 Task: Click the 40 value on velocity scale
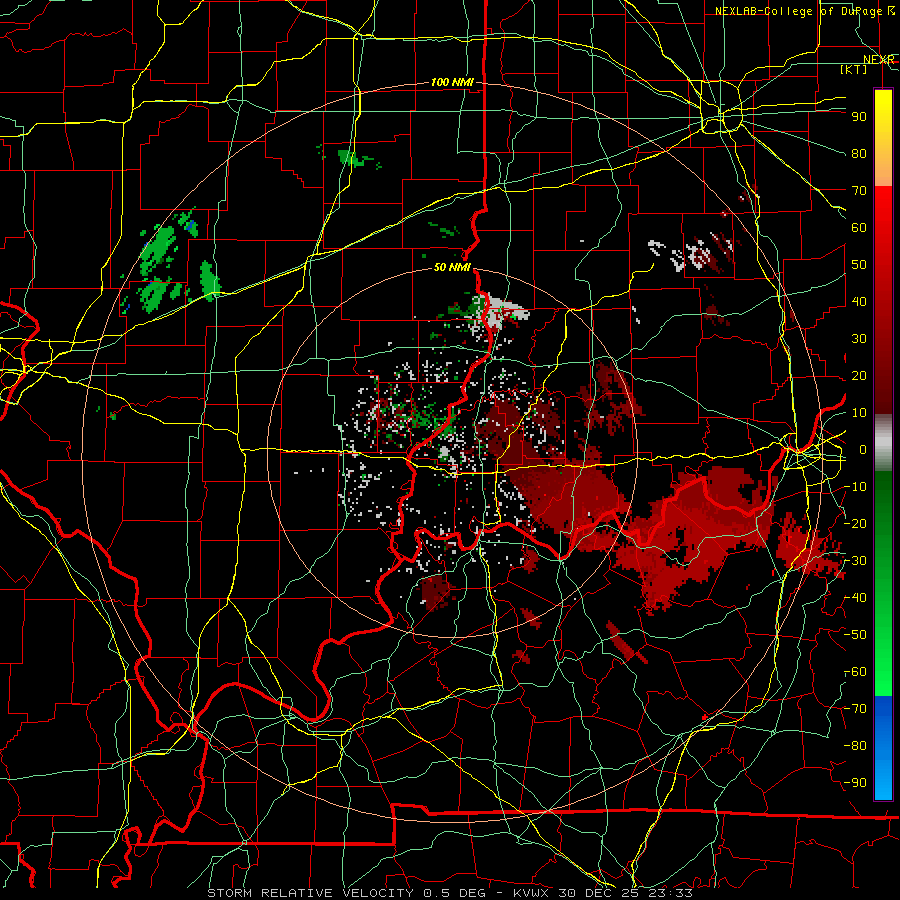[x=859, y=301]
